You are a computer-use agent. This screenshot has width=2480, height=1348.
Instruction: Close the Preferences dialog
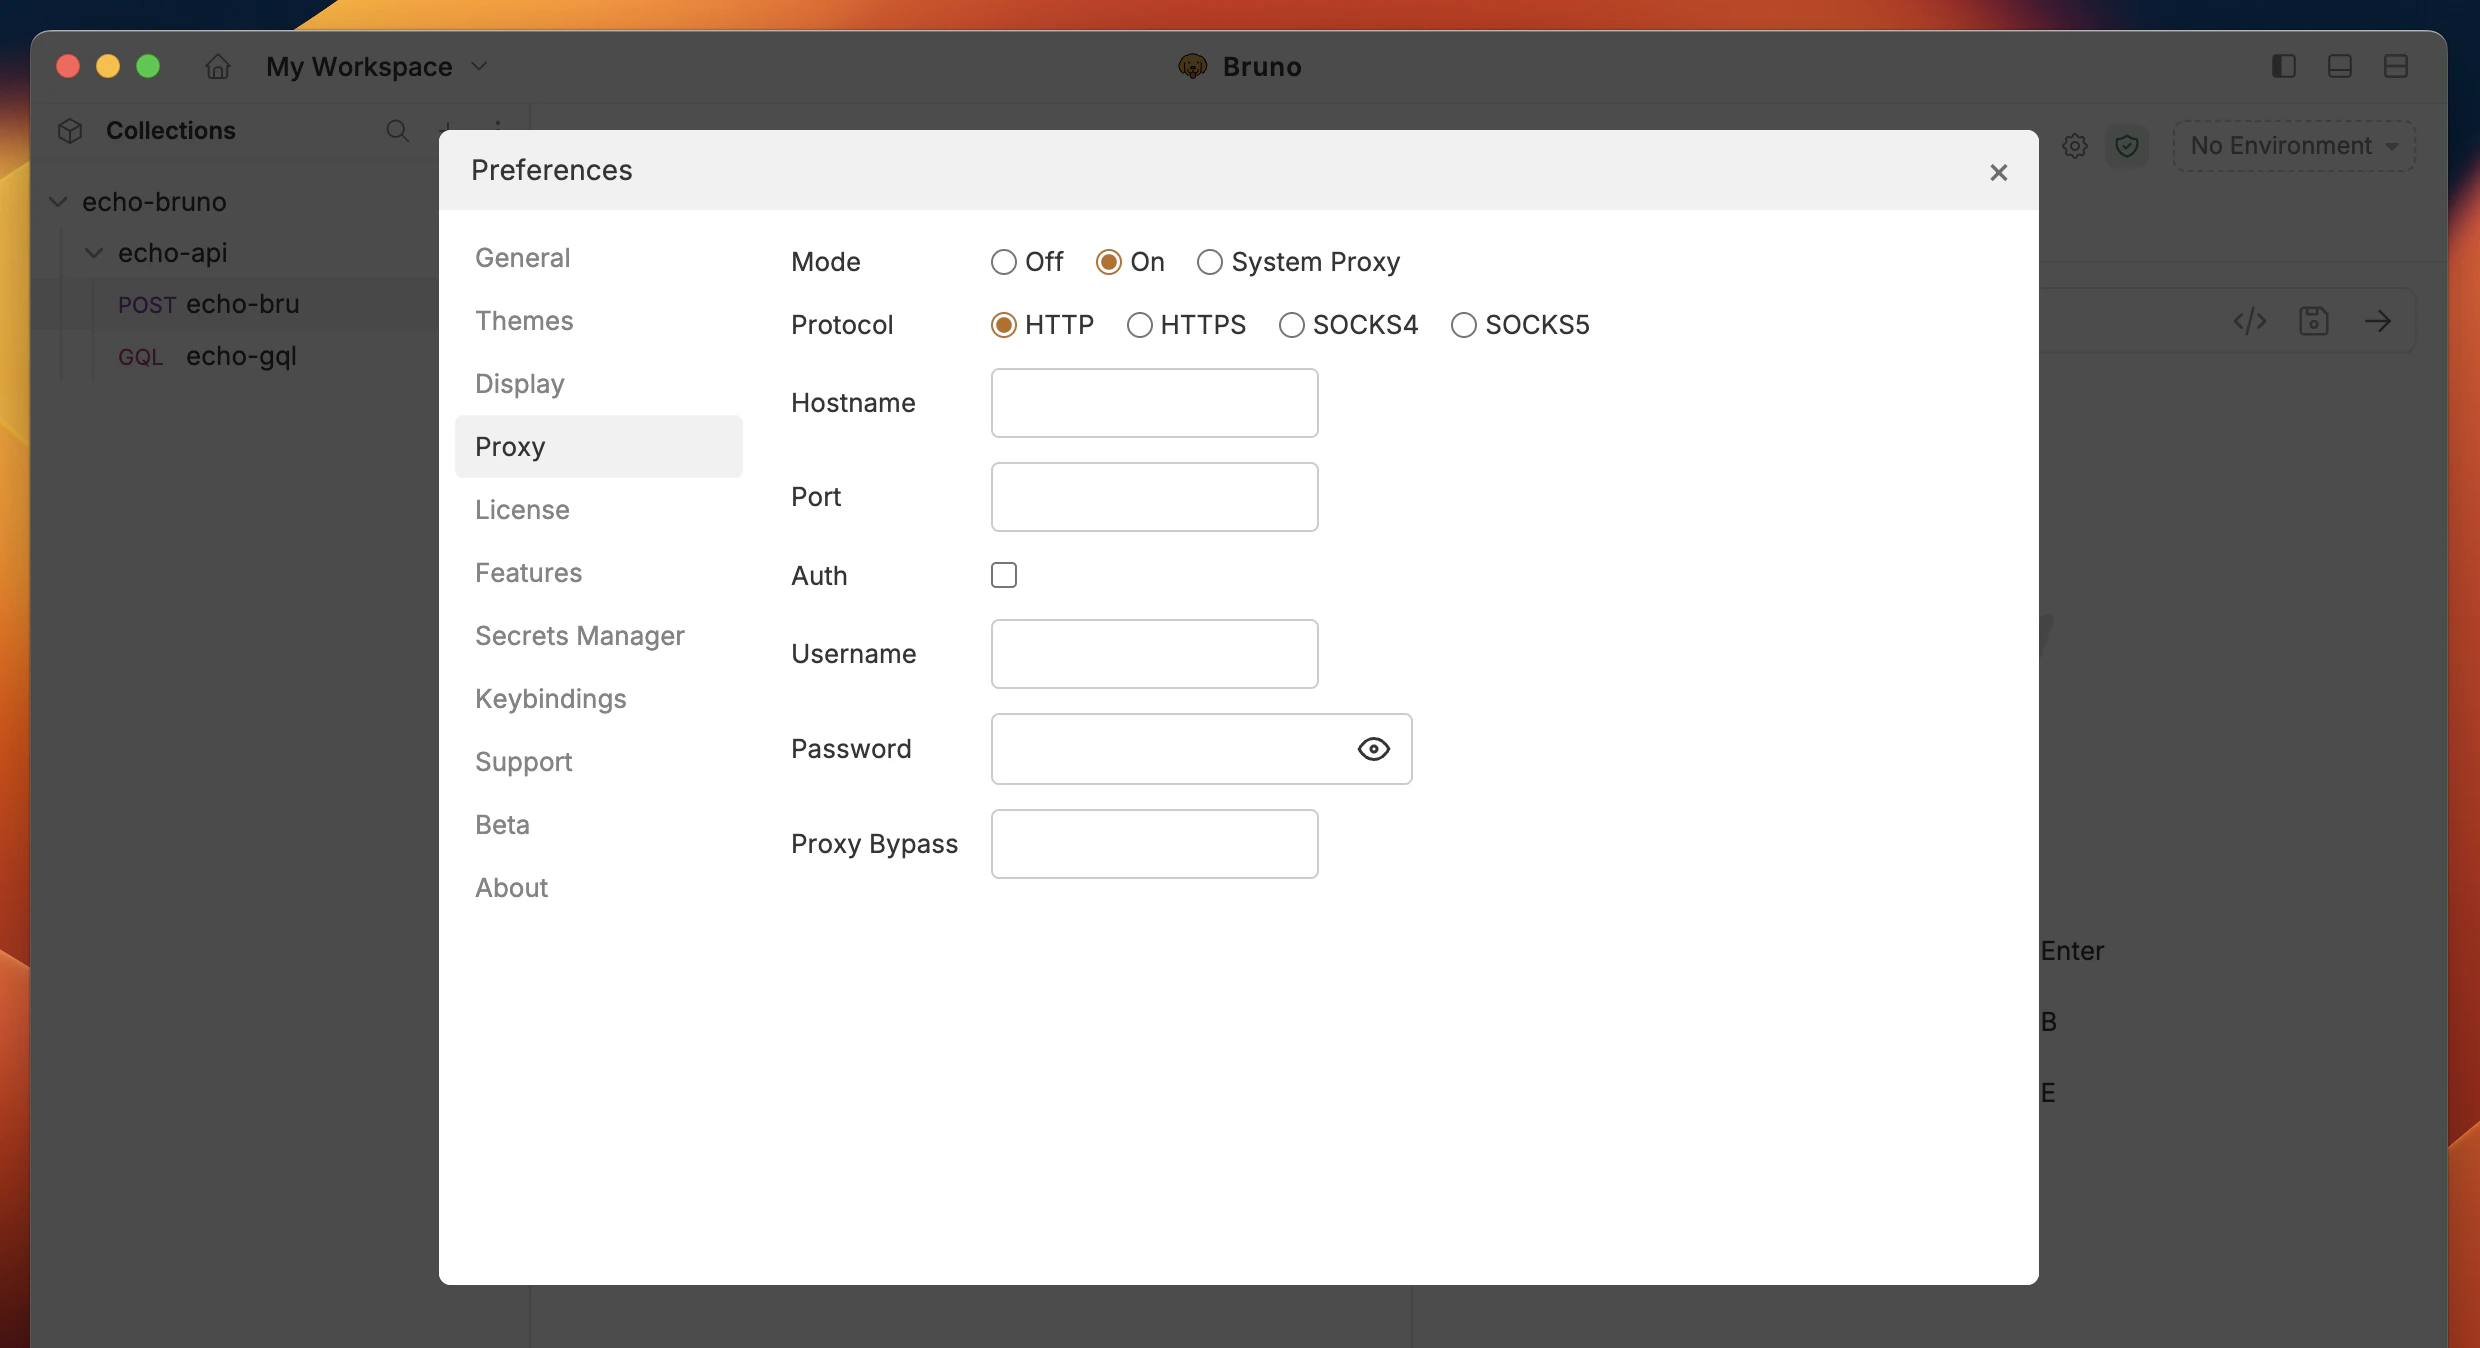[1998, 172]
